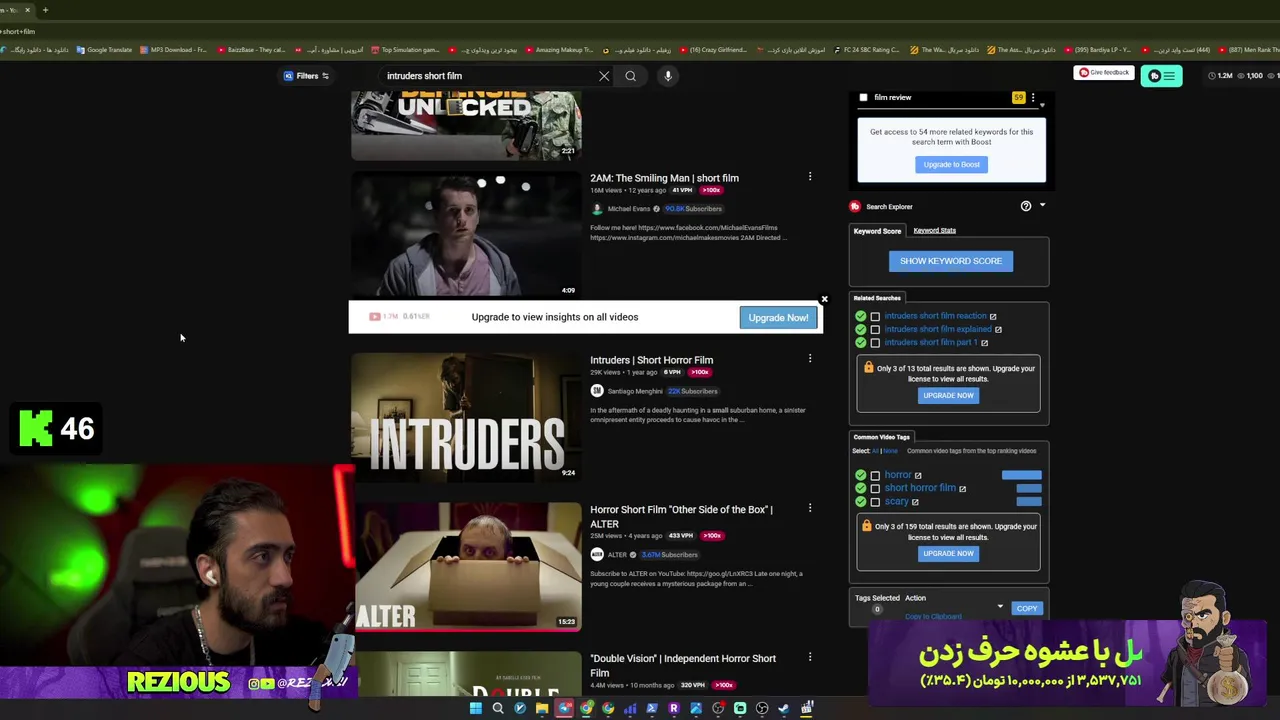Click the COPY tags button

1027,608
